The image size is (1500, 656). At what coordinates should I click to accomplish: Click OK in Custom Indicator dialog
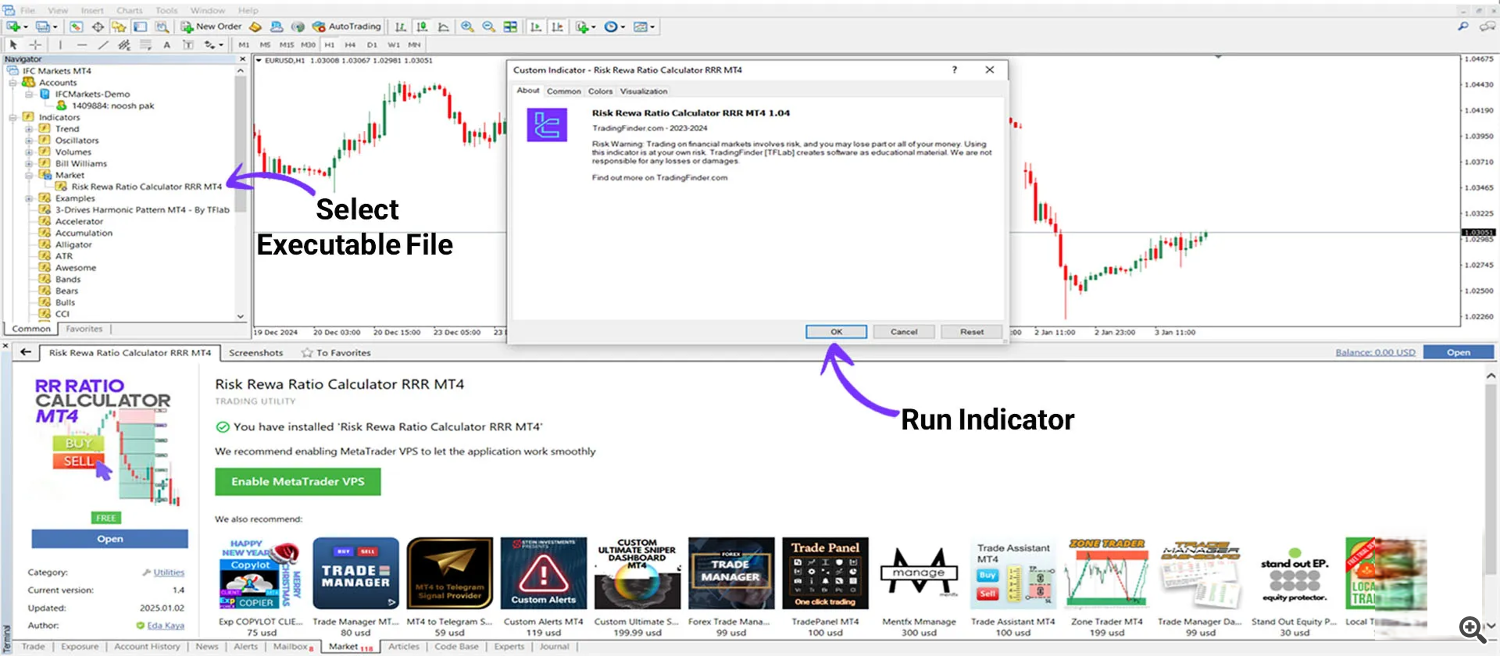click(836, 332)
